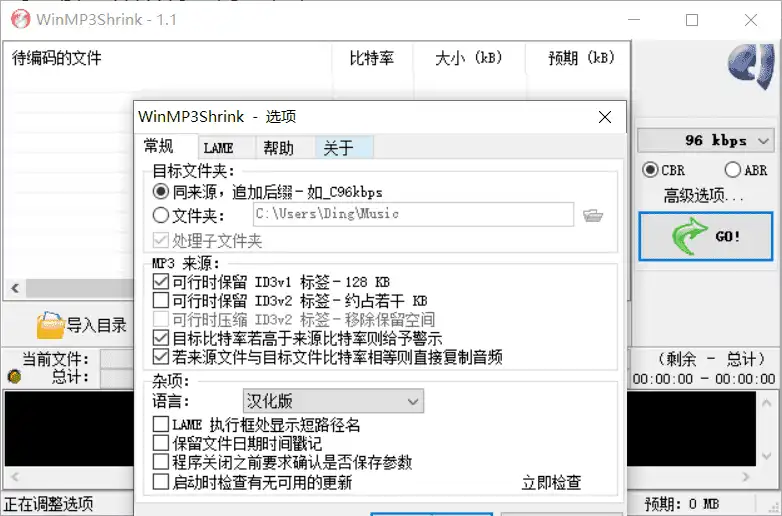Click the 预期 (kB) column header
Viewport: 782px width, 516px height.
click(x=578, y=58)
